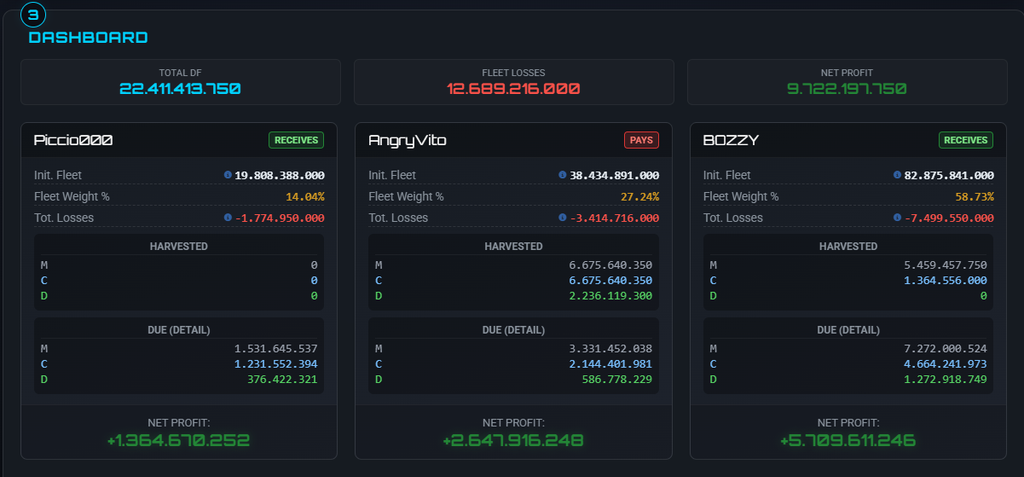1024x477 pixels.
Task: Click info icon beside BOZZY Init. Fleet value
Action: coord(897,175)
